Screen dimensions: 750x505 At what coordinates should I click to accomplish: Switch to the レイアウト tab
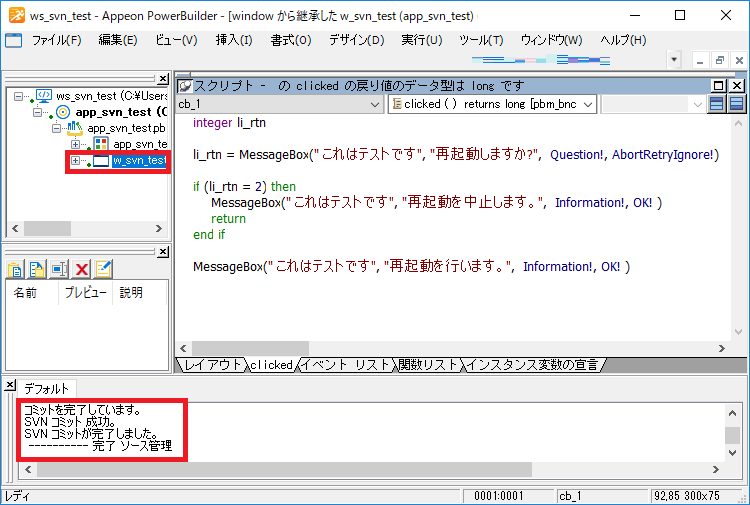tap(213, 365)
